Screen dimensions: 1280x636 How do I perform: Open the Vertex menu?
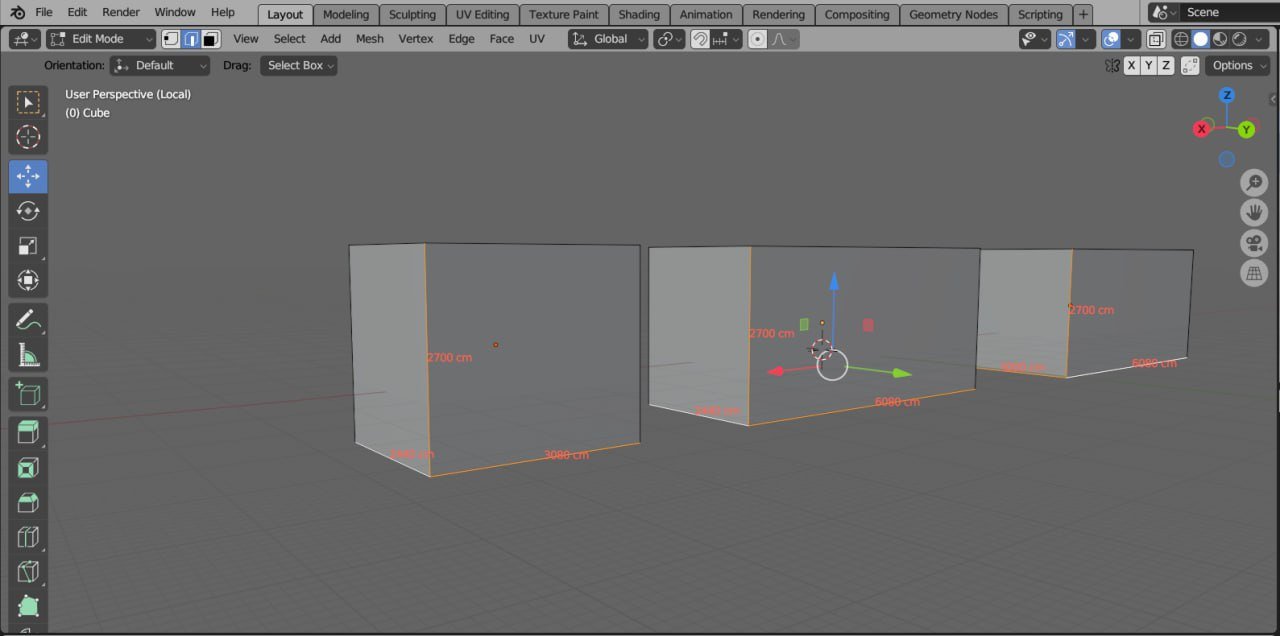[x=416, y=39]
